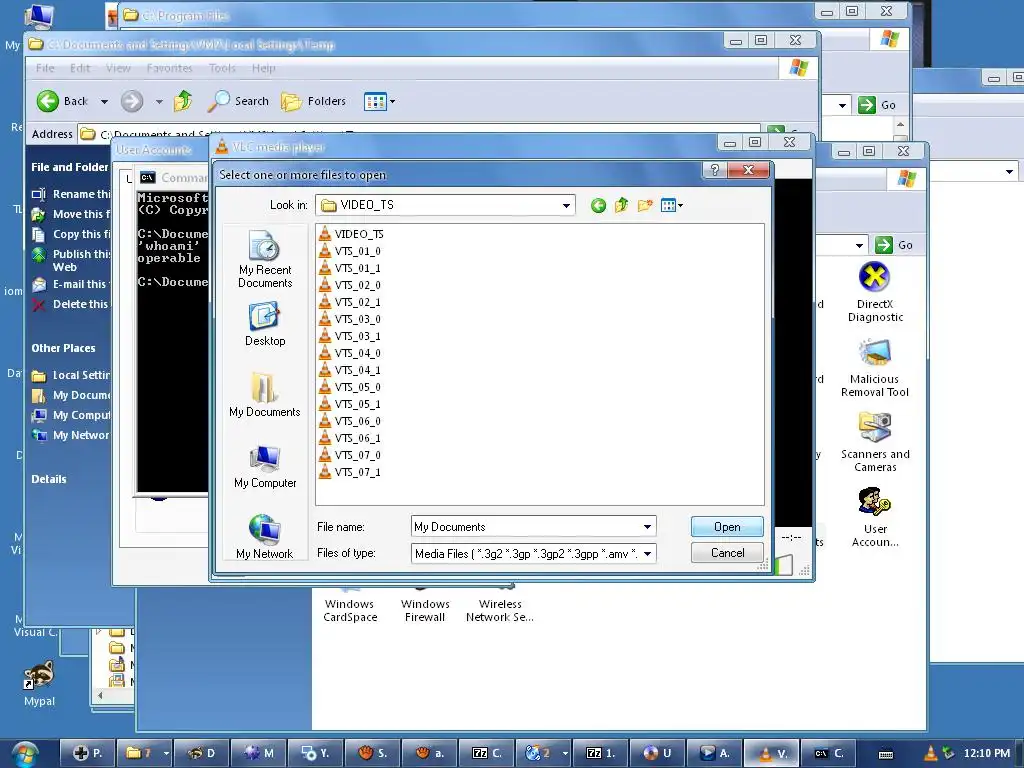Click the help question mark button in dialog
The image size is (1024, 768).
[x=714, y=170]
